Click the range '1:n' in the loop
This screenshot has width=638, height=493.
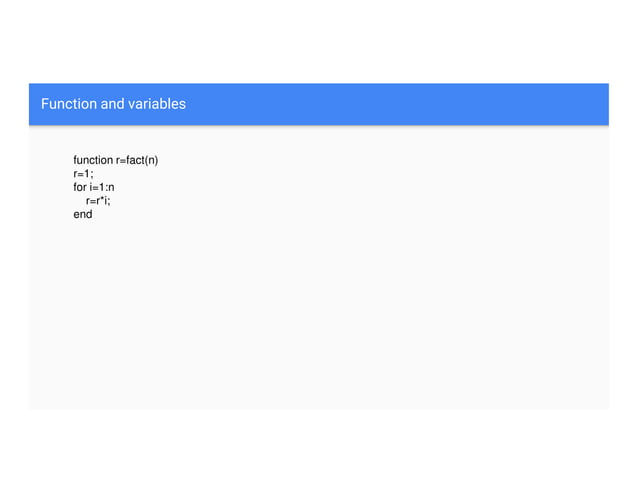click(x=107, y=187)
